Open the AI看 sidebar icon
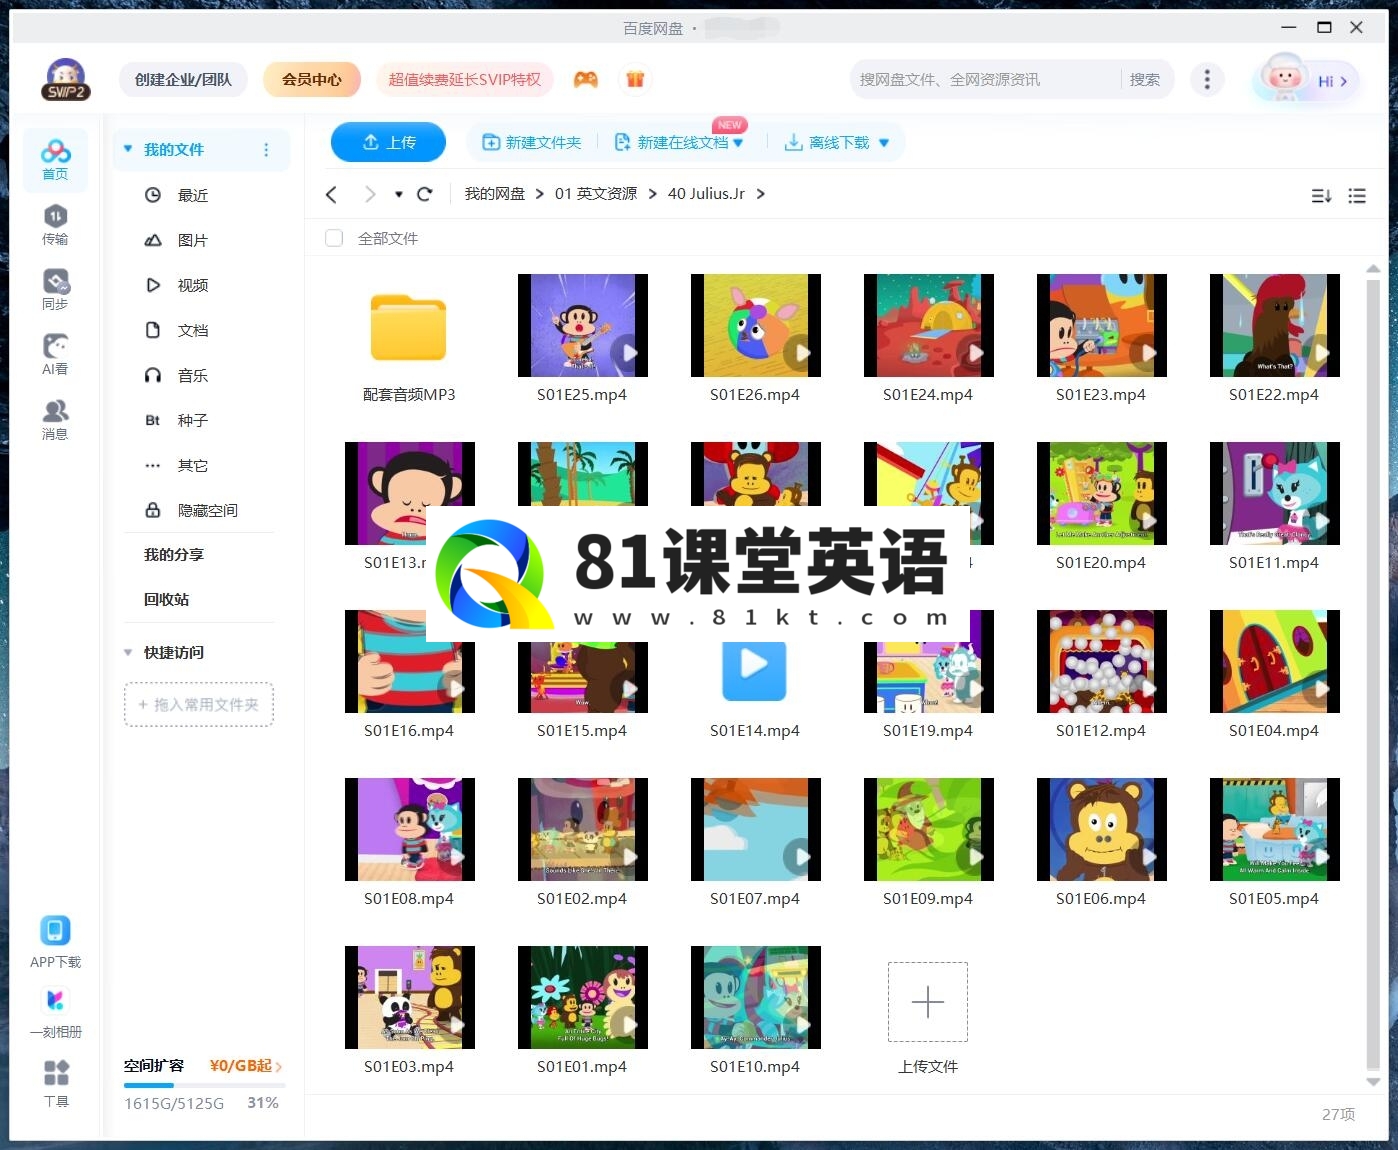The width and height of the screenshot is (1398, 1150). pos(55,355)
